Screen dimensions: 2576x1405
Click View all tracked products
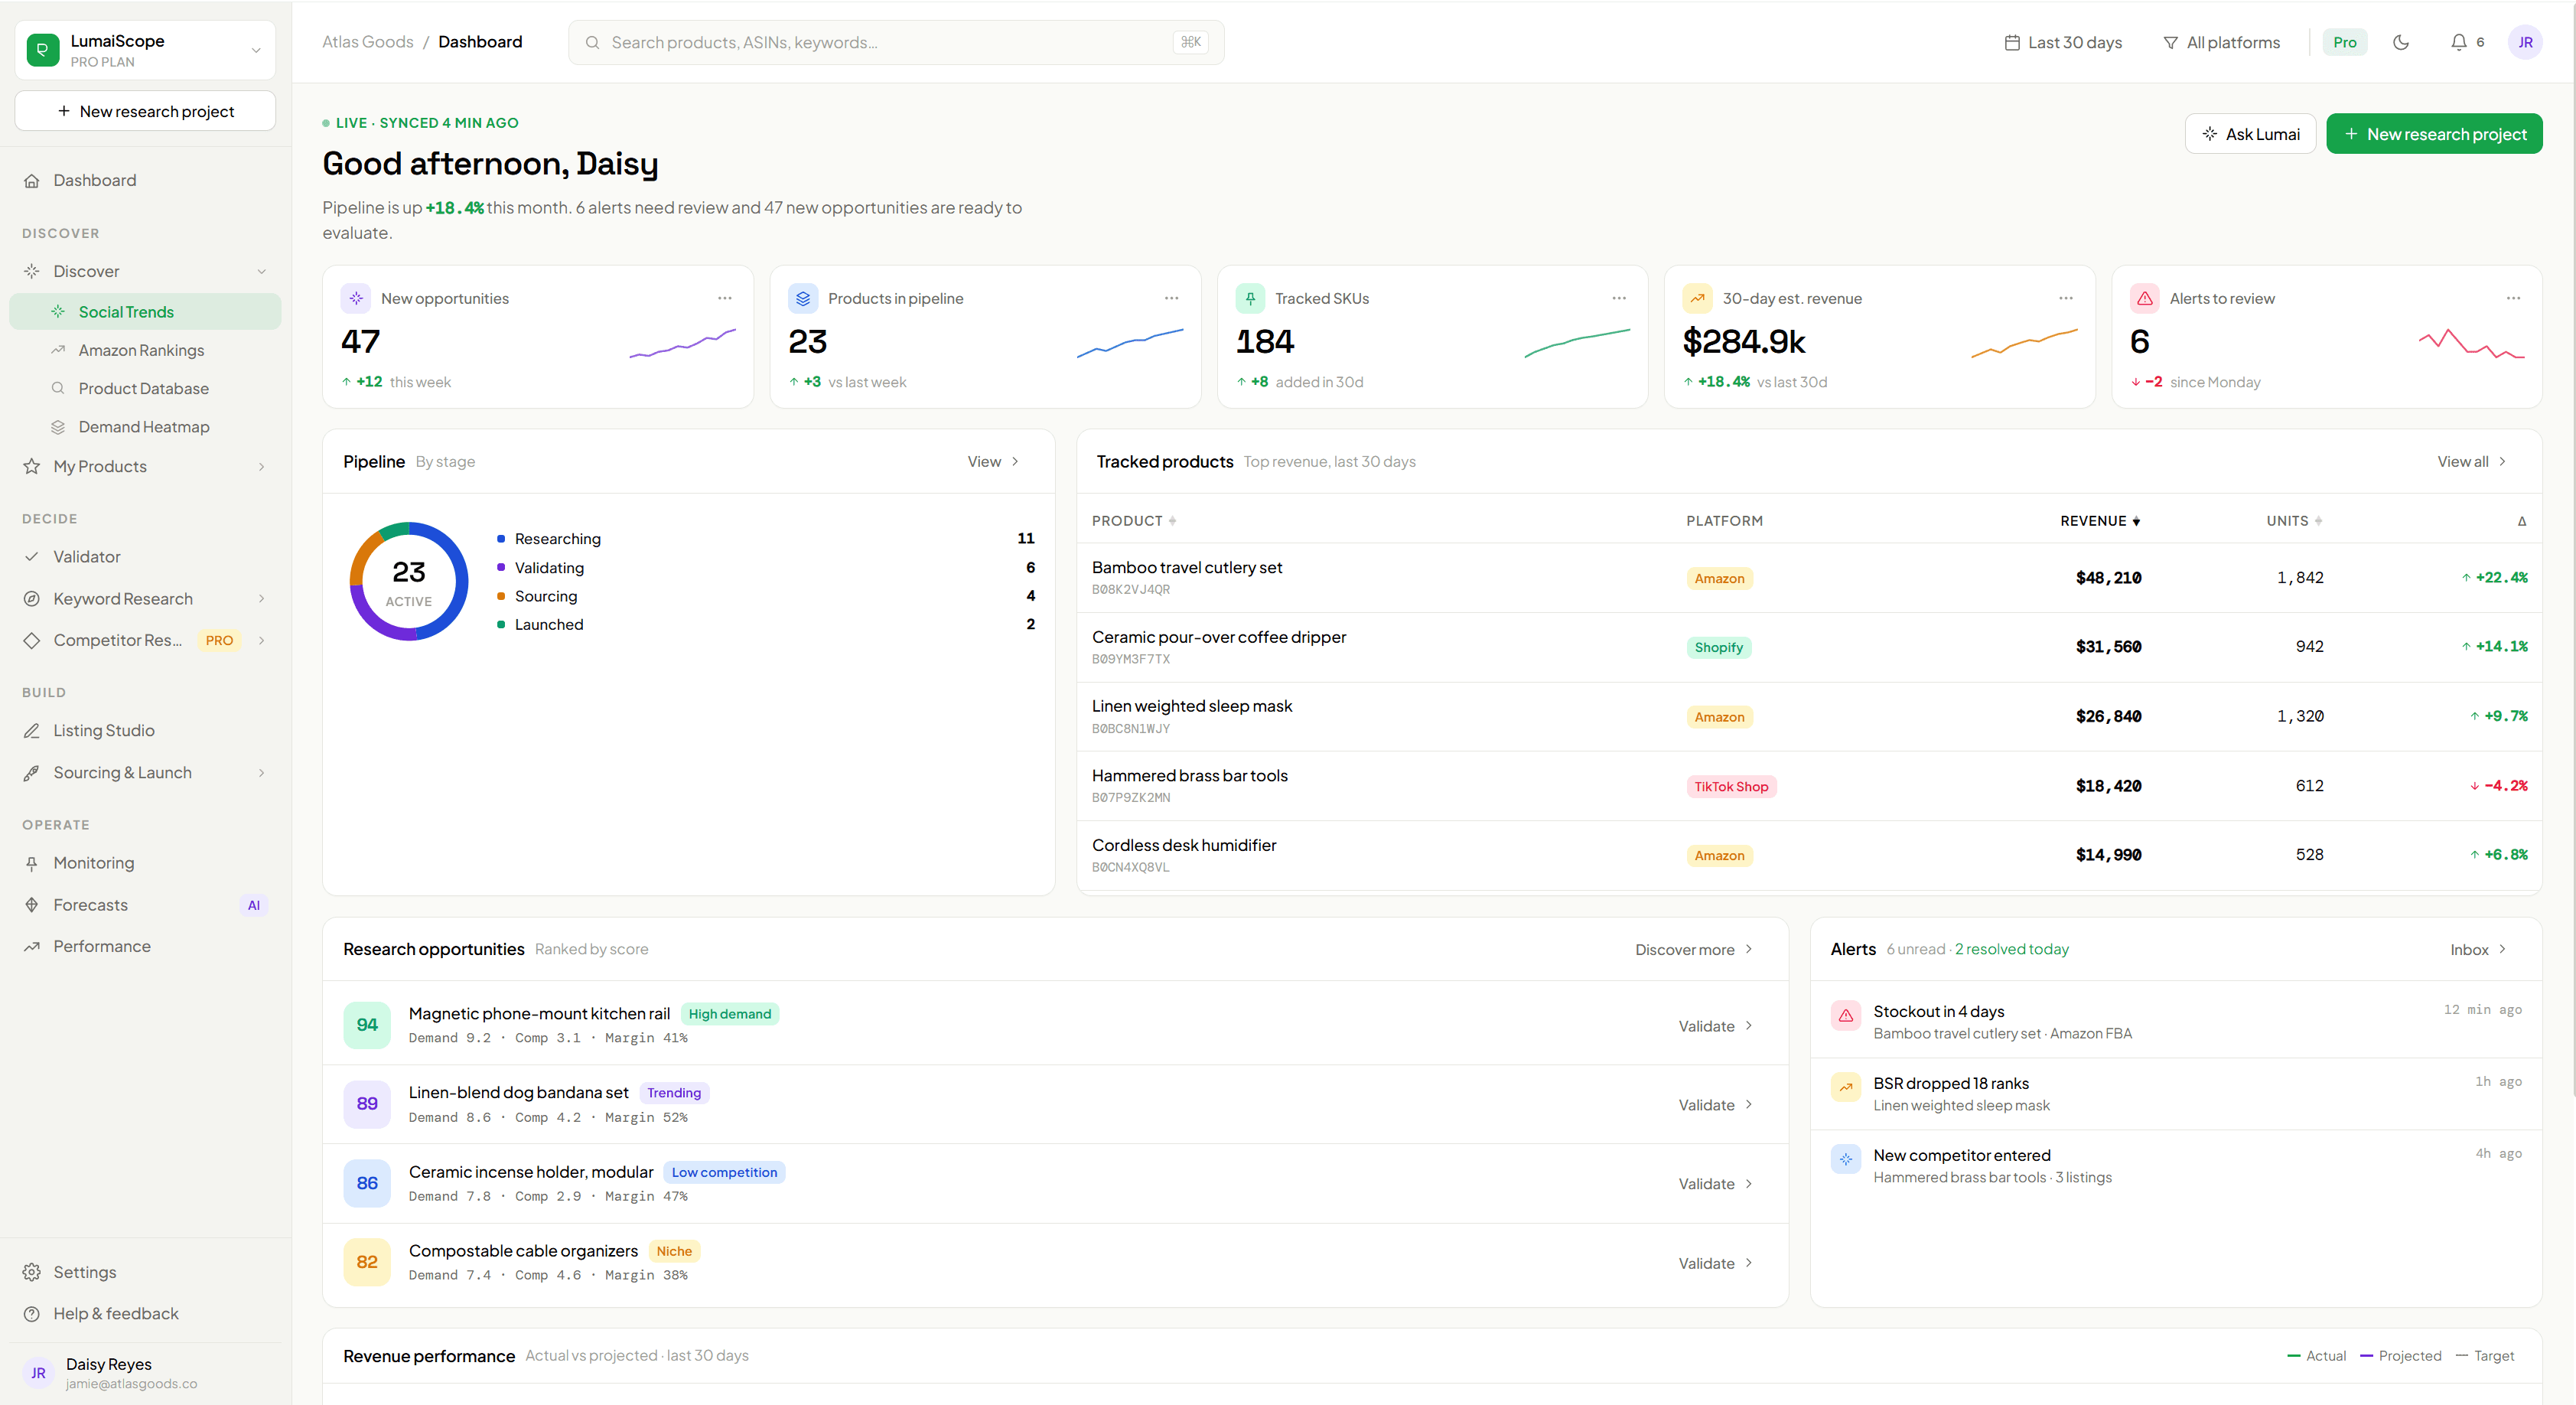2471,461
